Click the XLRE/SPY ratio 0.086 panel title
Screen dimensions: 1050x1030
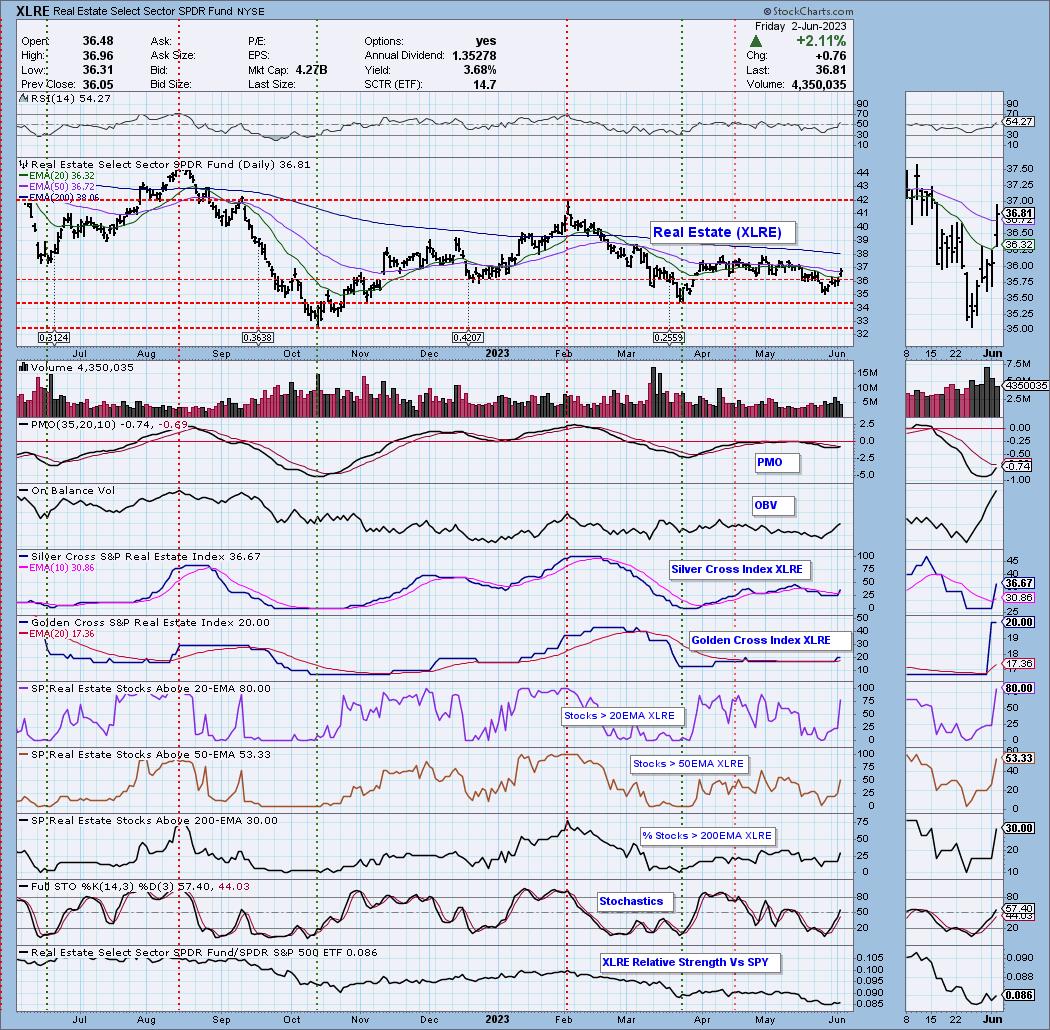tap(198, 952)
